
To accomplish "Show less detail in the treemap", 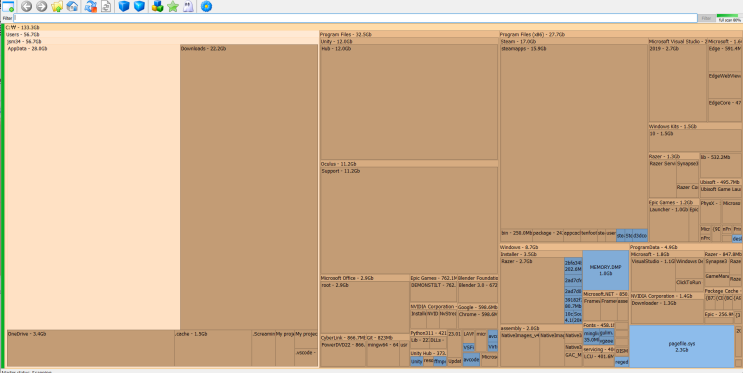I will [x=124, y=6].
